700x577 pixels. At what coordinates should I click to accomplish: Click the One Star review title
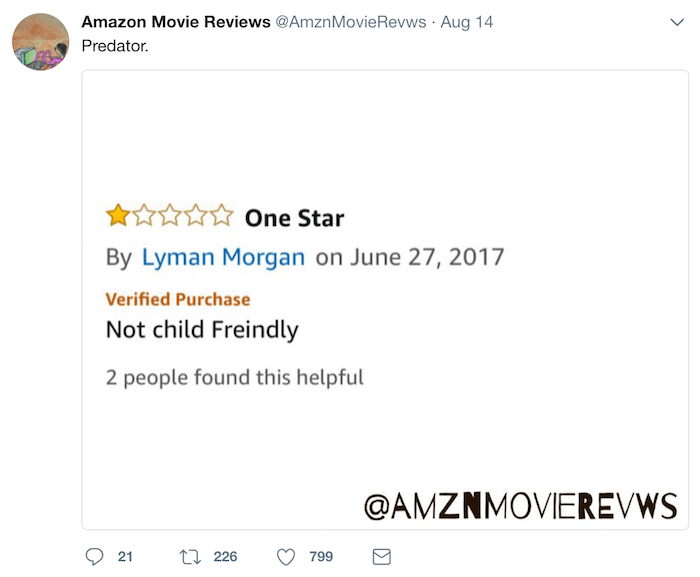pos(295,218)
